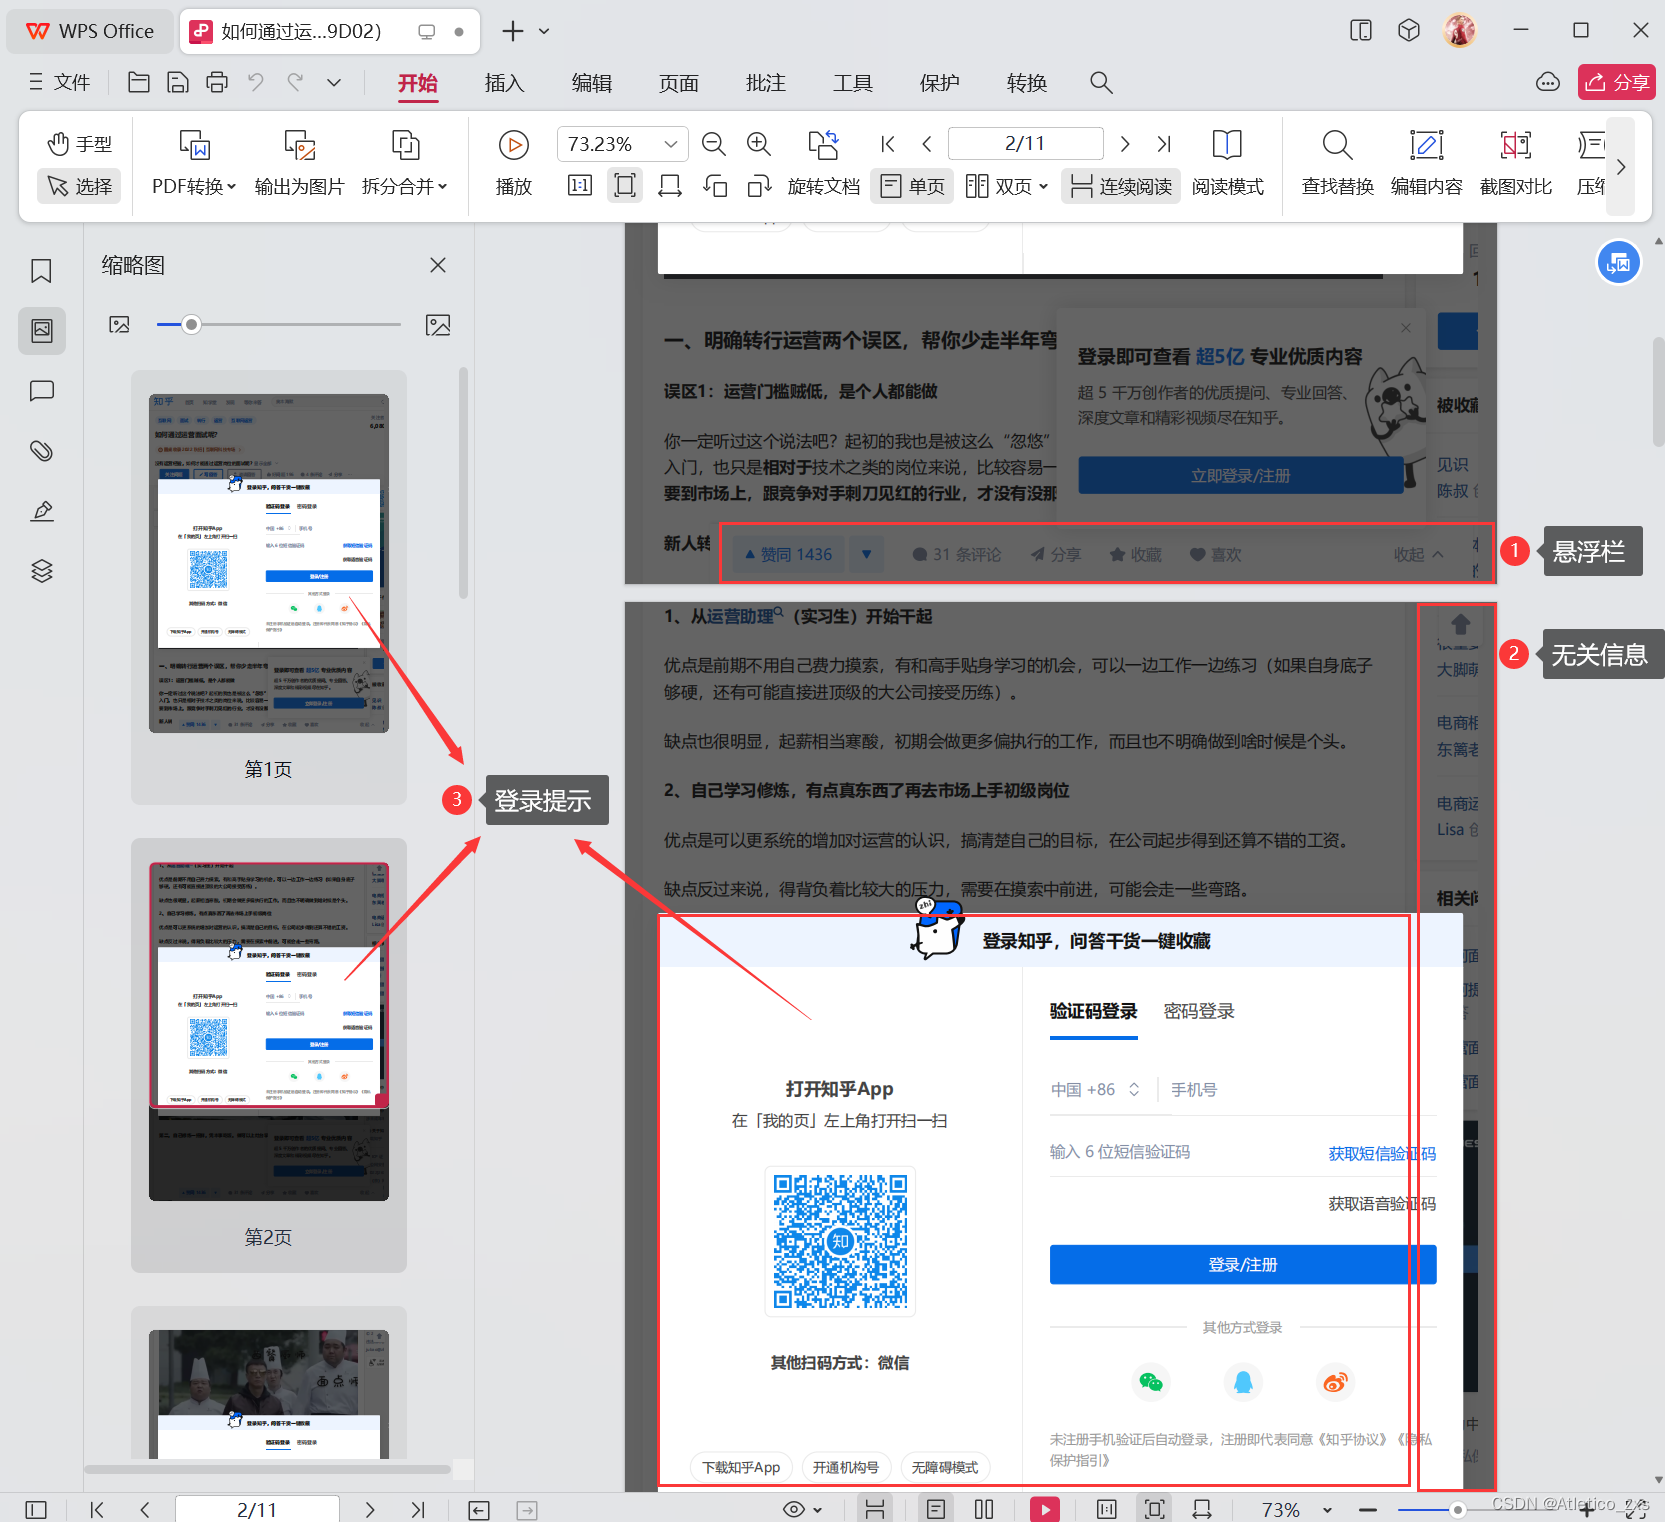Open 截图对比 screenshot compare
The image size is (1665, 1522).
point(1516,164)
